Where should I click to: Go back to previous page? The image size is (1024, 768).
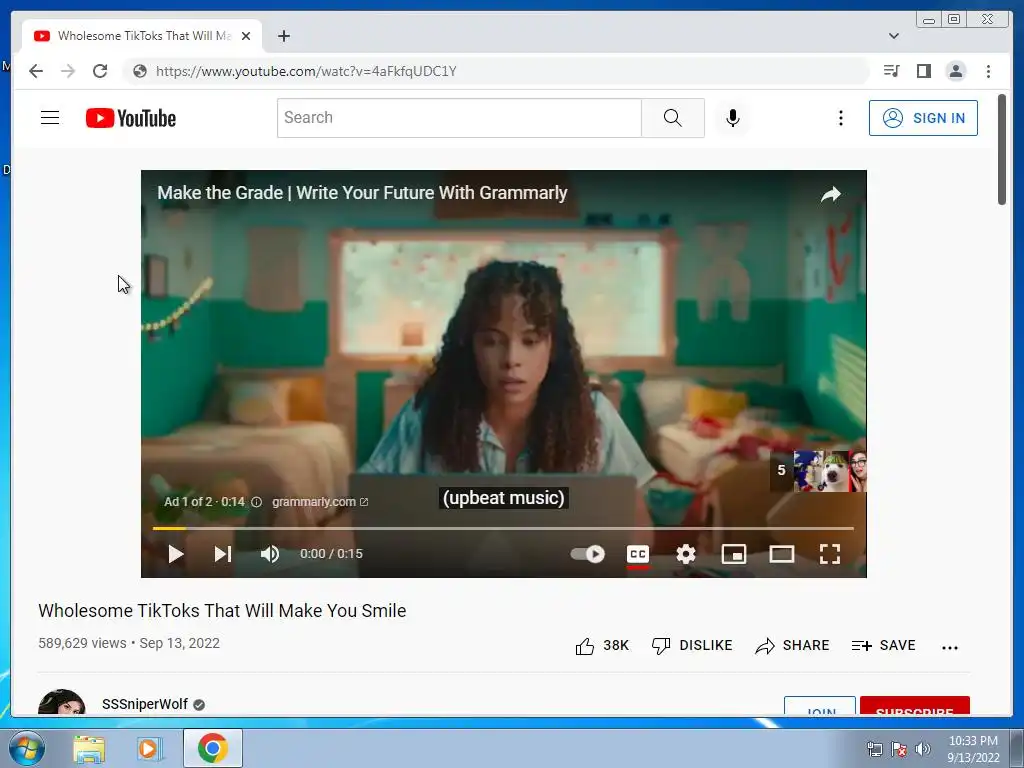pyautogui.click(x=36, y=71)
